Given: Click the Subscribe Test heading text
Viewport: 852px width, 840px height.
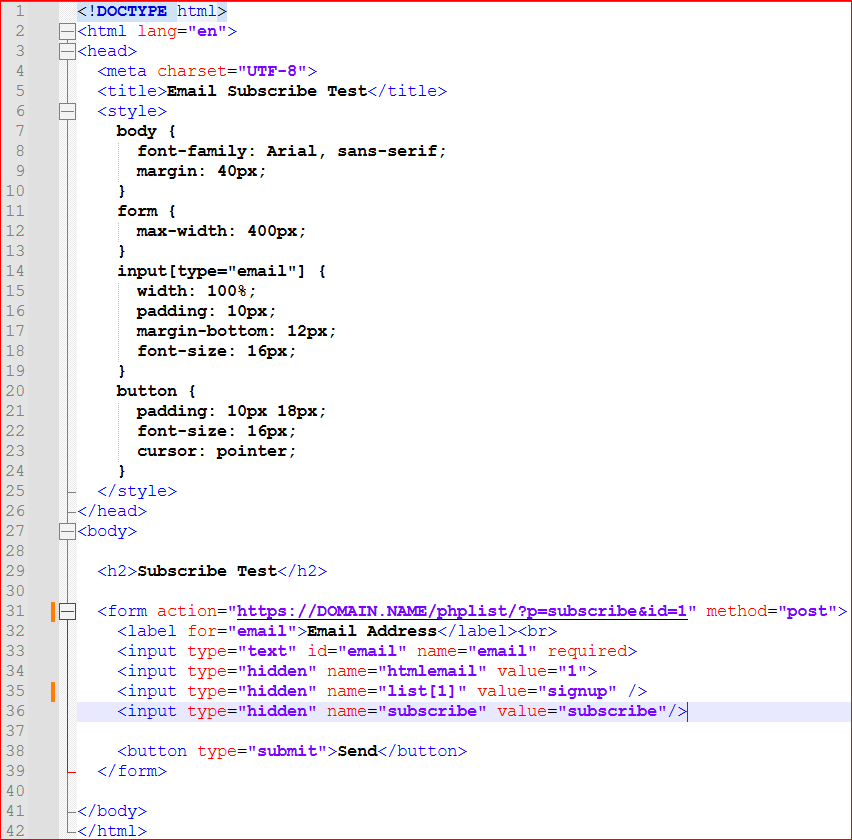Looking at the screenshot, I should click(x=206, y=571).
